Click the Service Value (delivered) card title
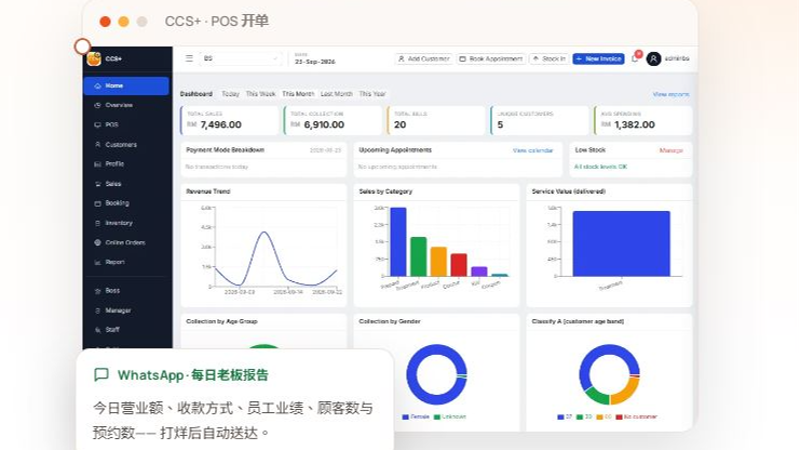This screenshot has width=800, height=450. click(568, 191)
